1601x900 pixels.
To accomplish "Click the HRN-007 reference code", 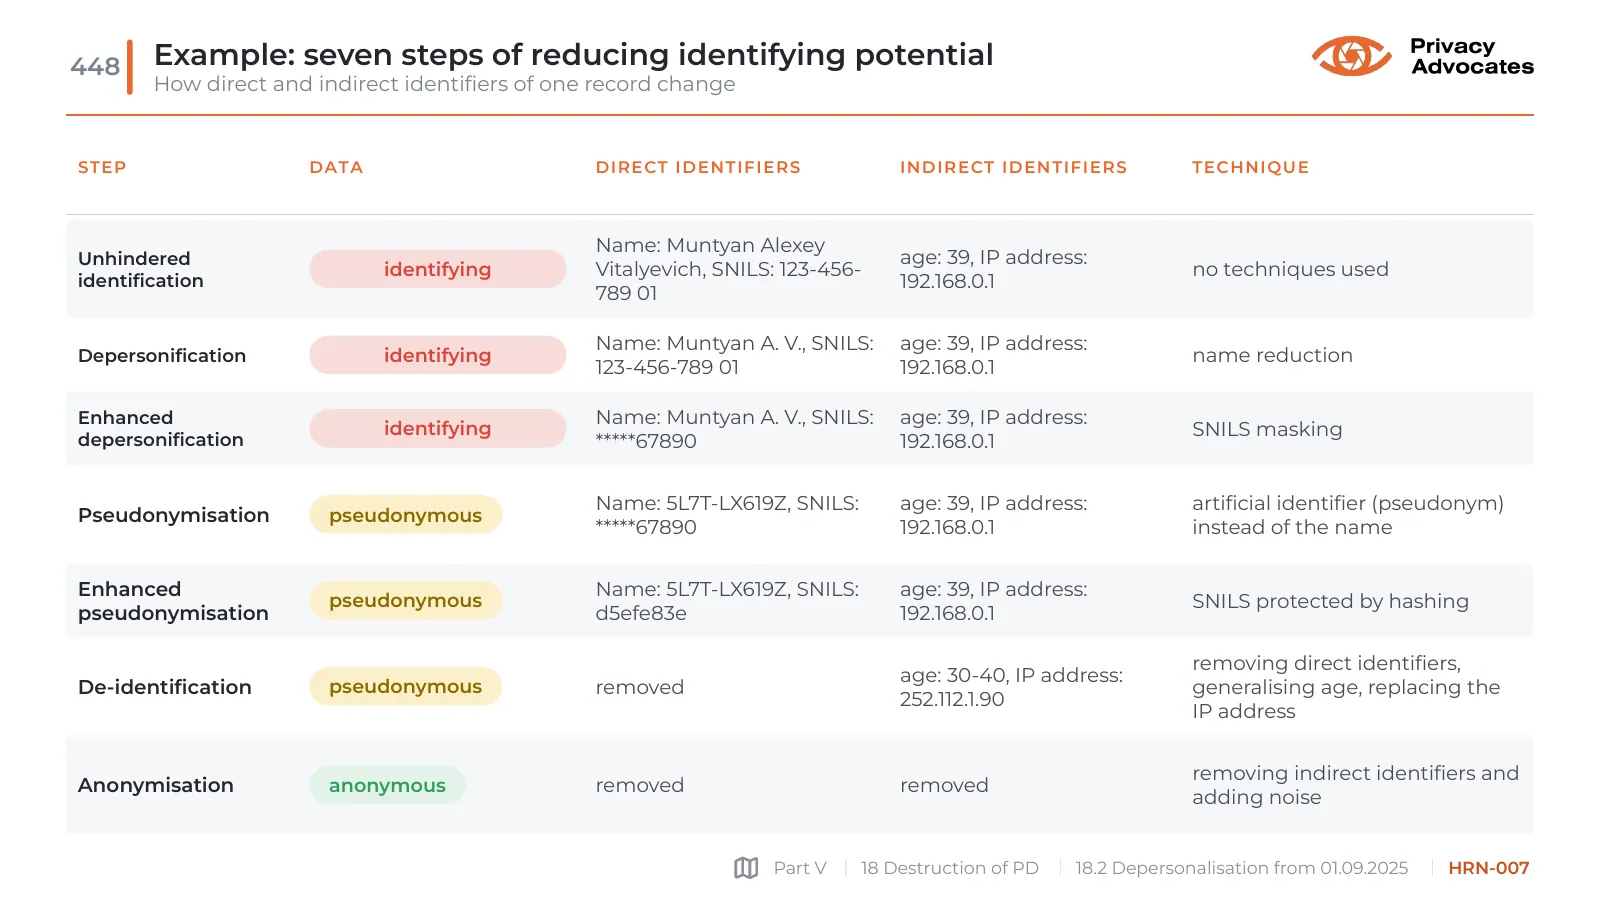I will click(1488, 868).
